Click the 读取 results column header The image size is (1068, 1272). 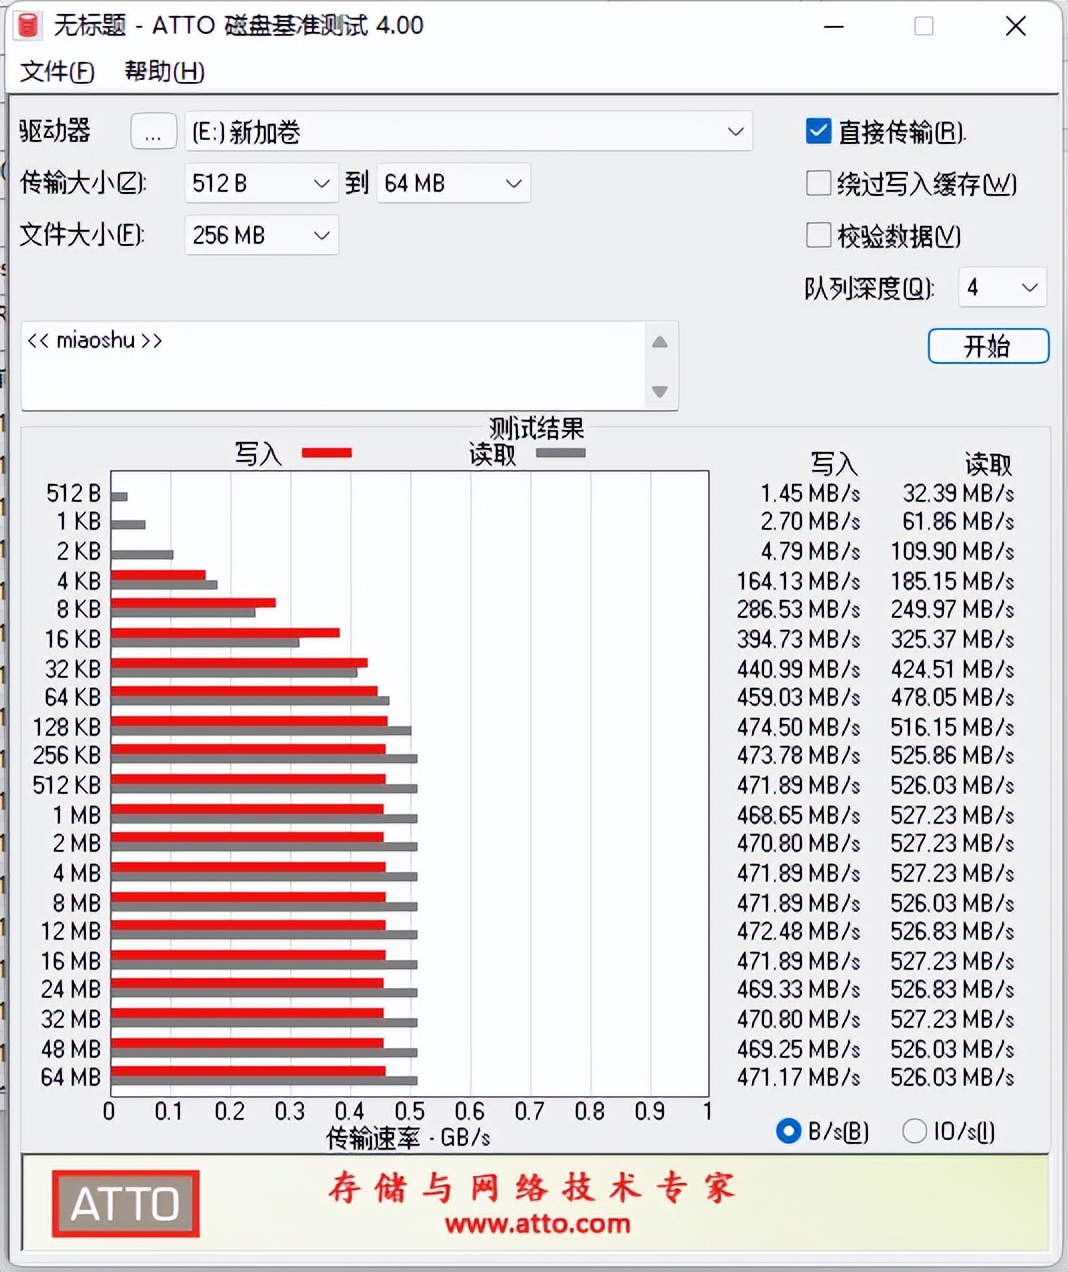[x=988, y=464]
